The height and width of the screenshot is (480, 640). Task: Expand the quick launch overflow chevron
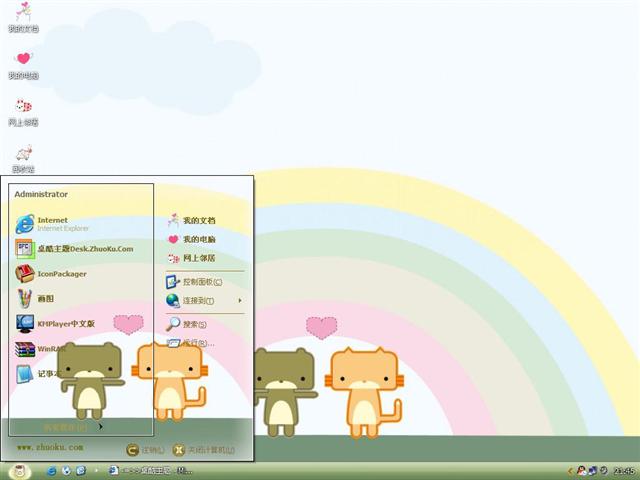tap(97, 471)
